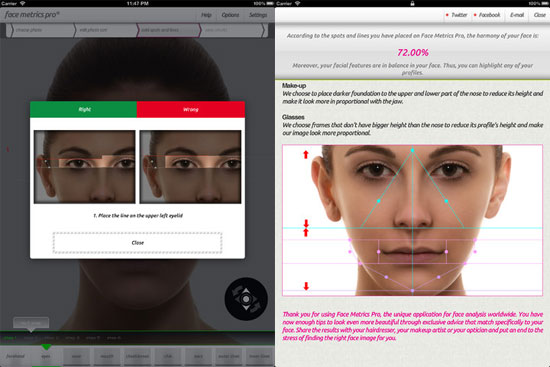Share results via the Facebook button
The image size is (550, 367).
(x=487, y=15)
